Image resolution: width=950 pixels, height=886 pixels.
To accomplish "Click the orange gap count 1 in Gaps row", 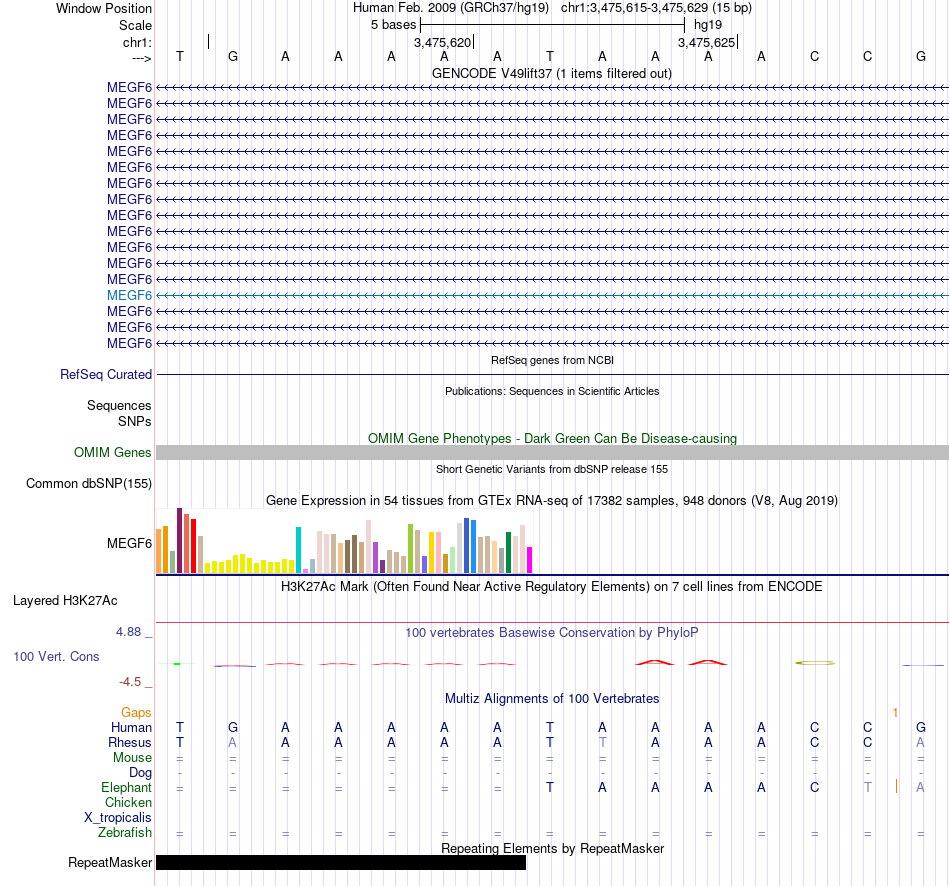I will 895,713.
